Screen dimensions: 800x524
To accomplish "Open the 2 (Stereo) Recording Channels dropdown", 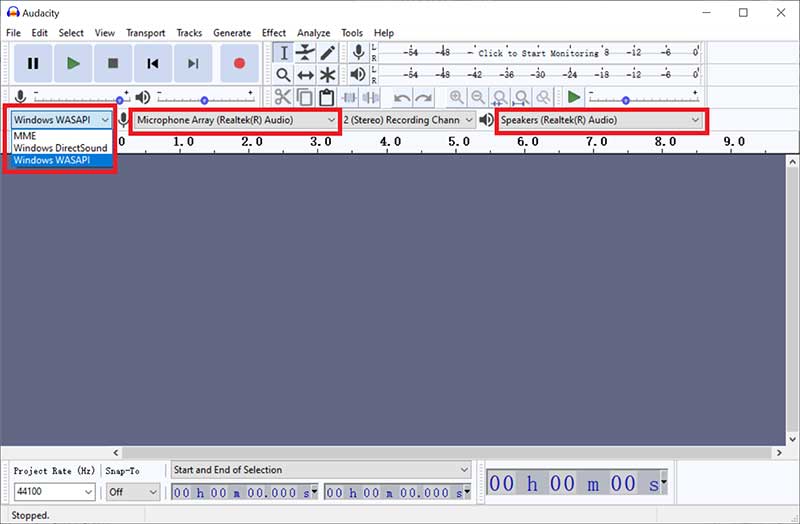I will pyautogui.click(x=408, y=120).
